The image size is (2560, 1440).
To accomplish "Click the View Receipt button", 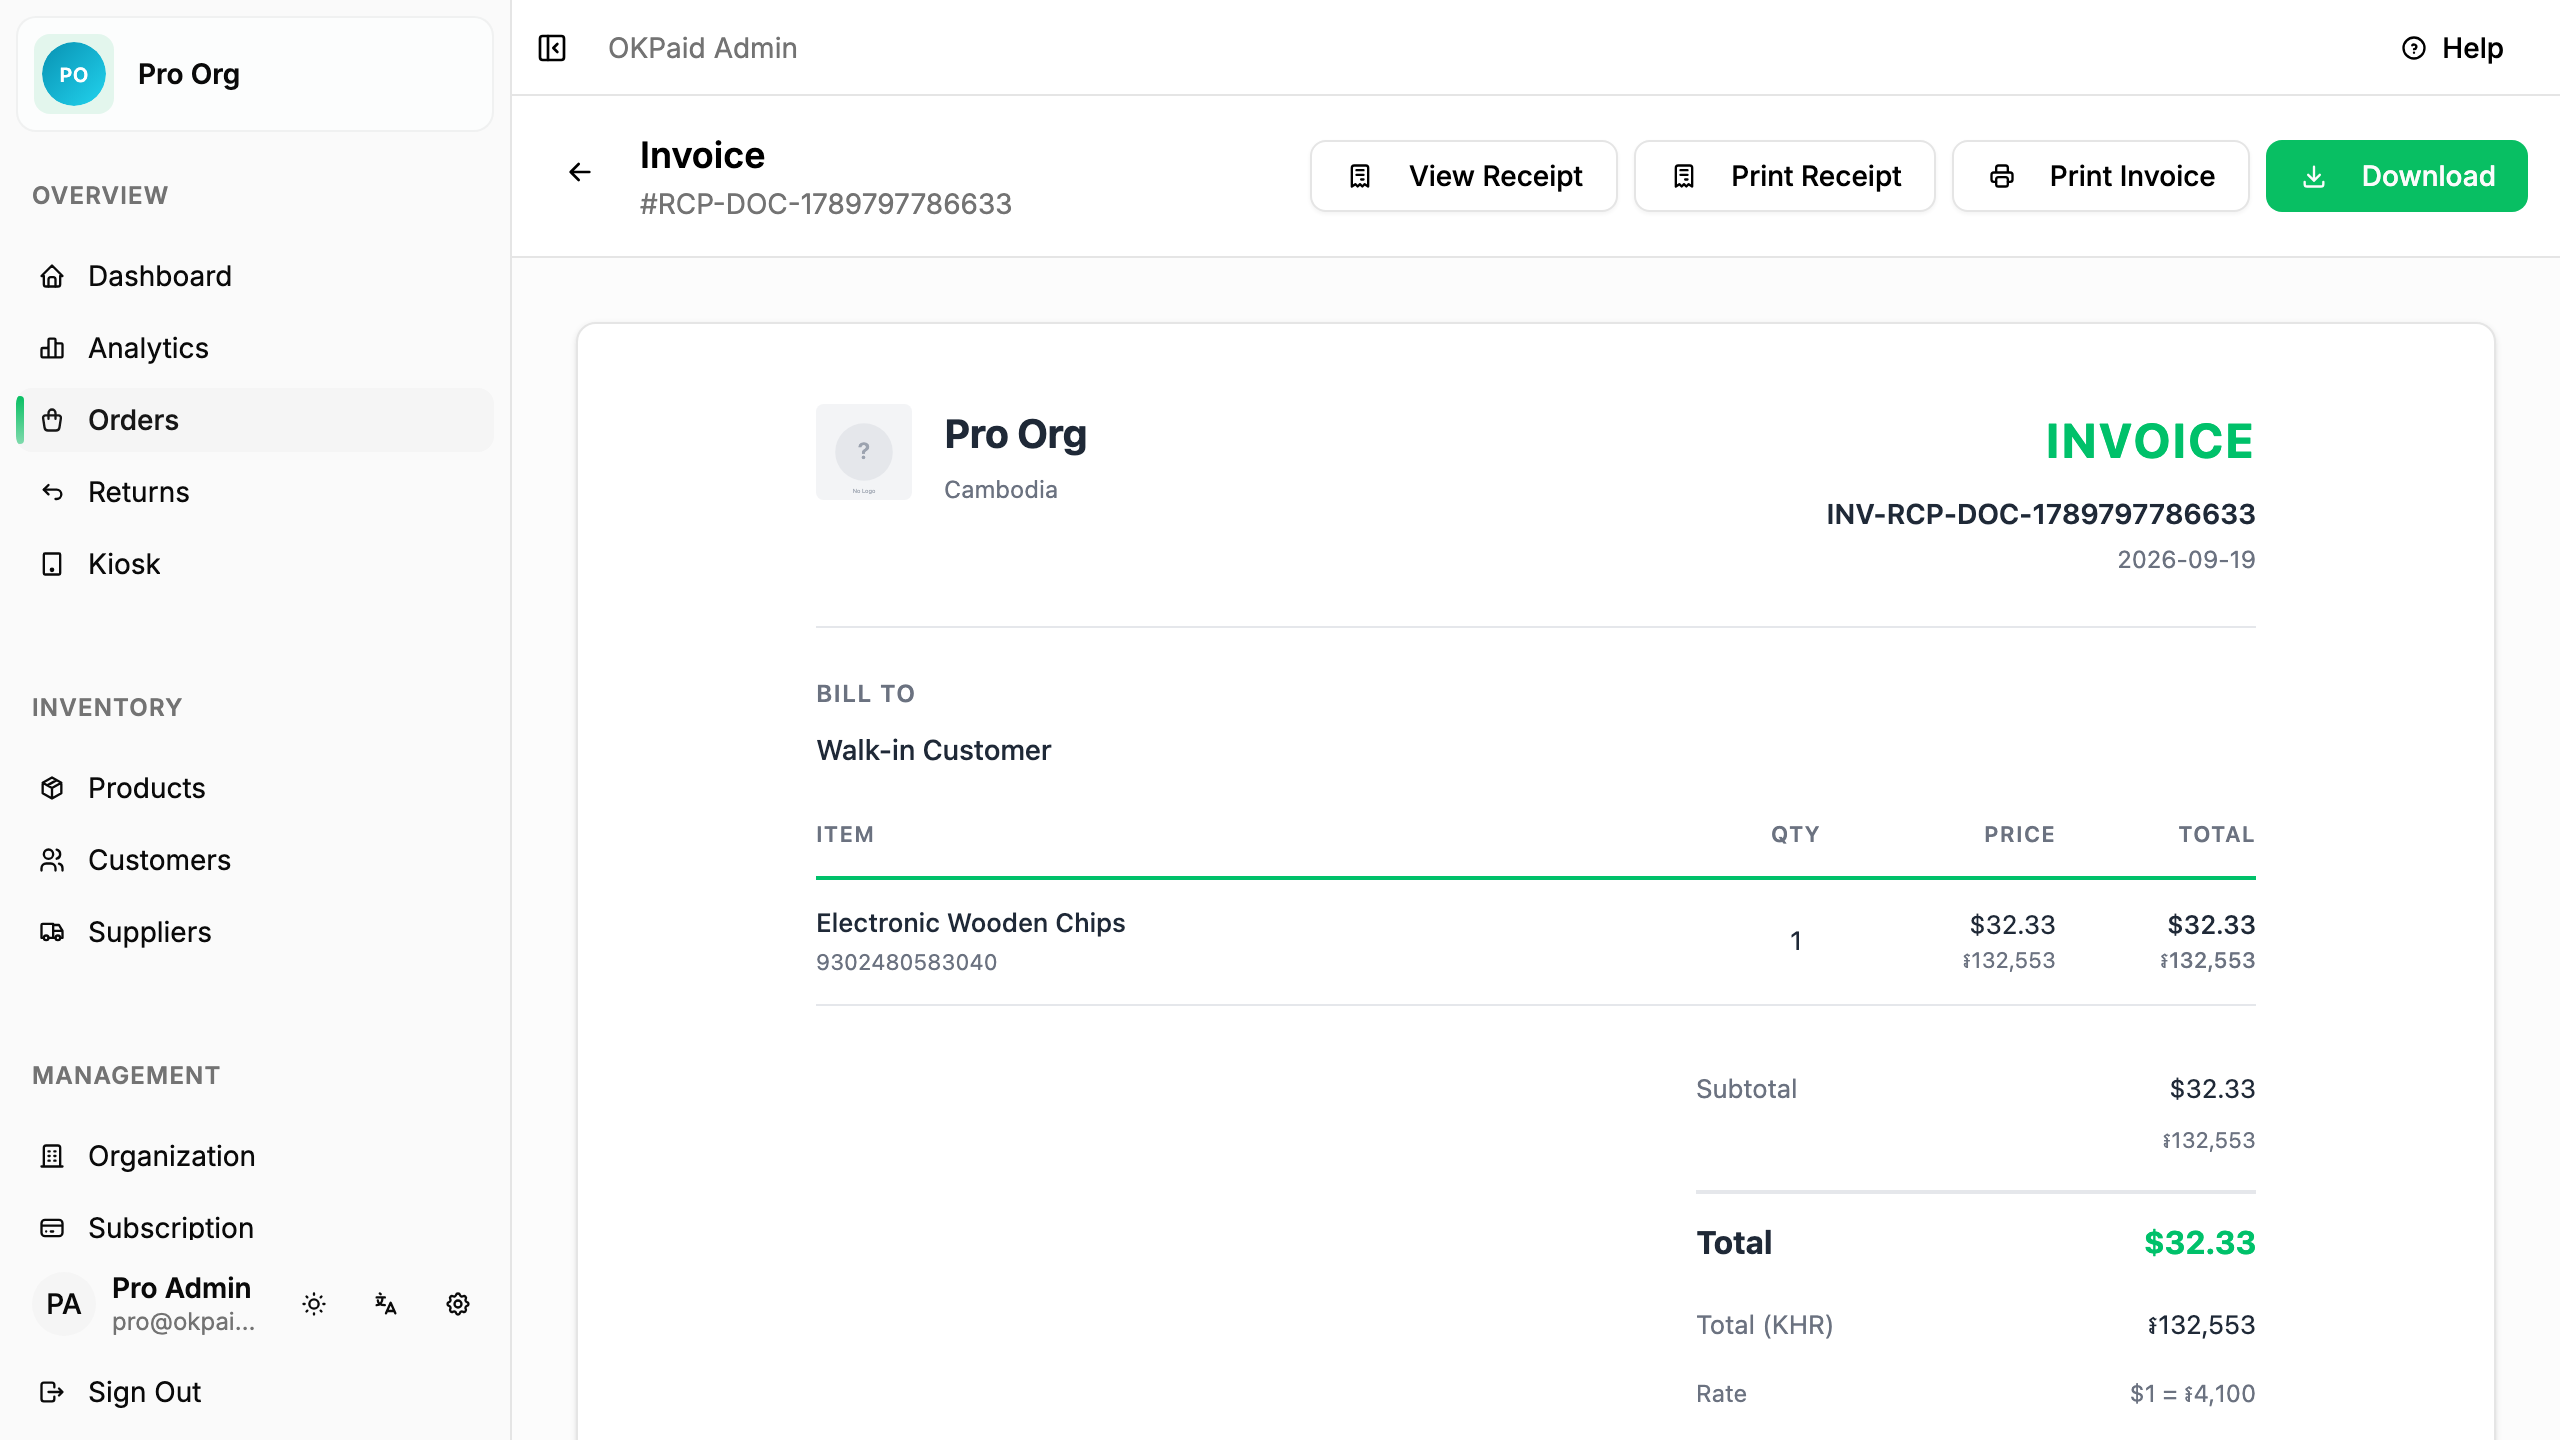I will point(1464,176).
